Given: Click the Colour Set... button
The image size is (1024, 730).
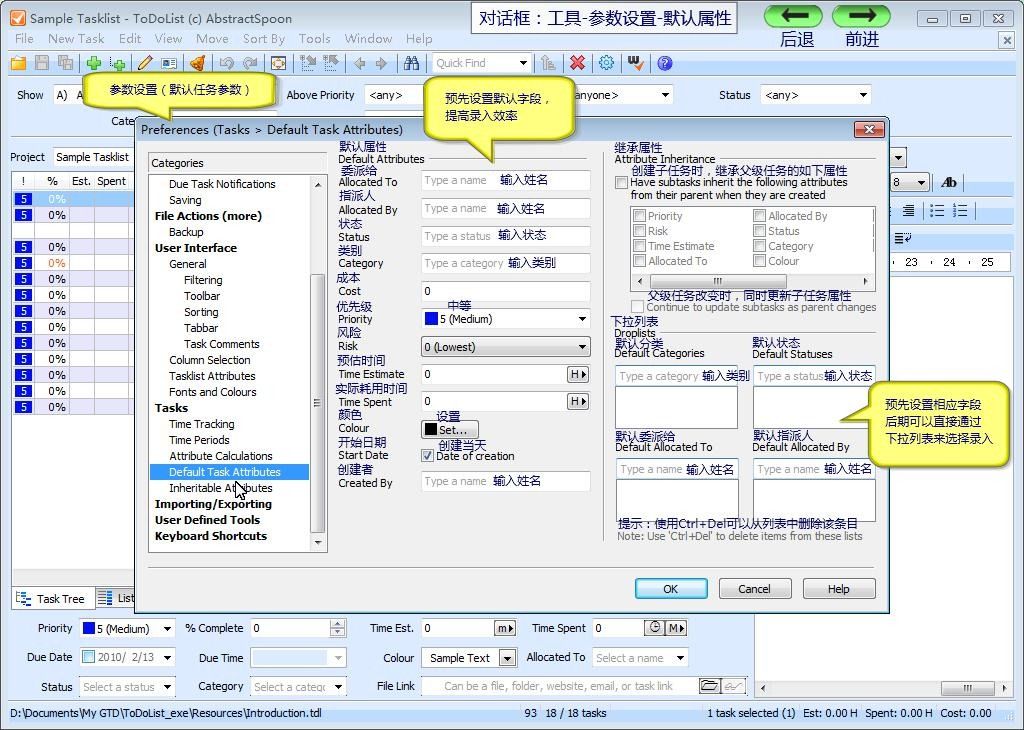Looking at the screenshot, I should [x=450, y=430].
